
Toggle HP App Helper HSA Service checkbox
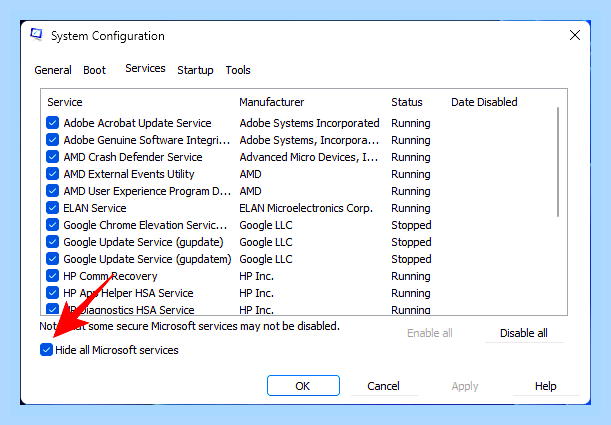[x=52, y=293]
